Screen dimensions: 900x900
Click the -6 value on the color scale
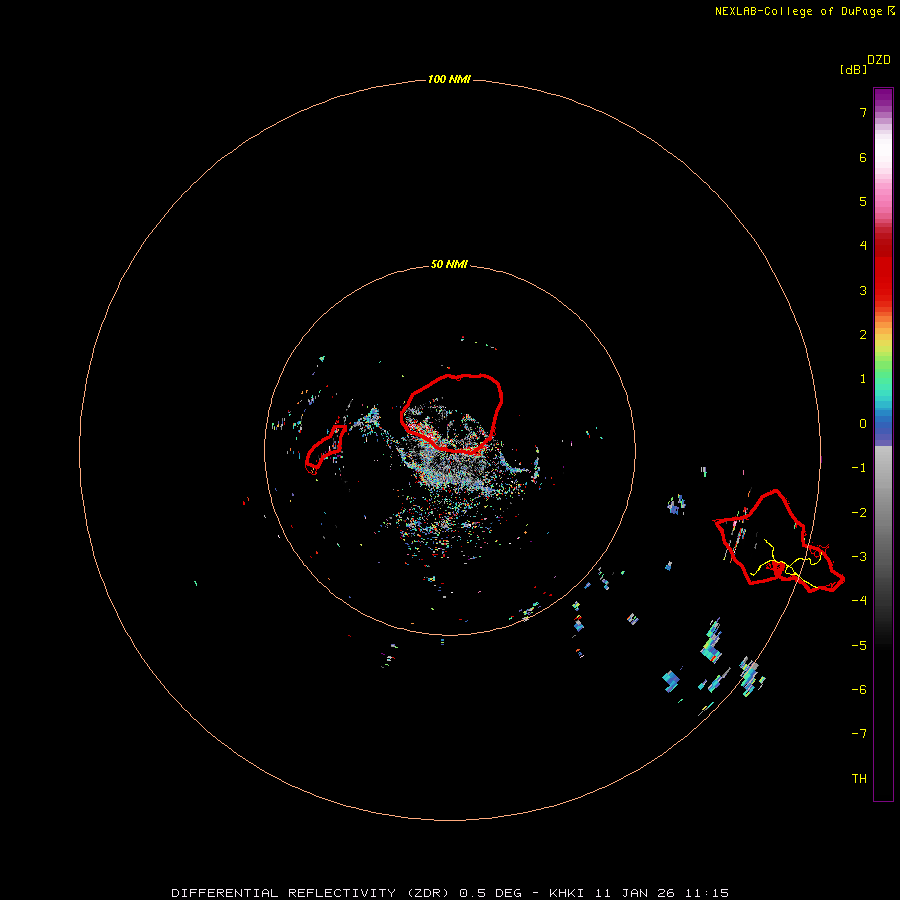[x=859, y=690]
